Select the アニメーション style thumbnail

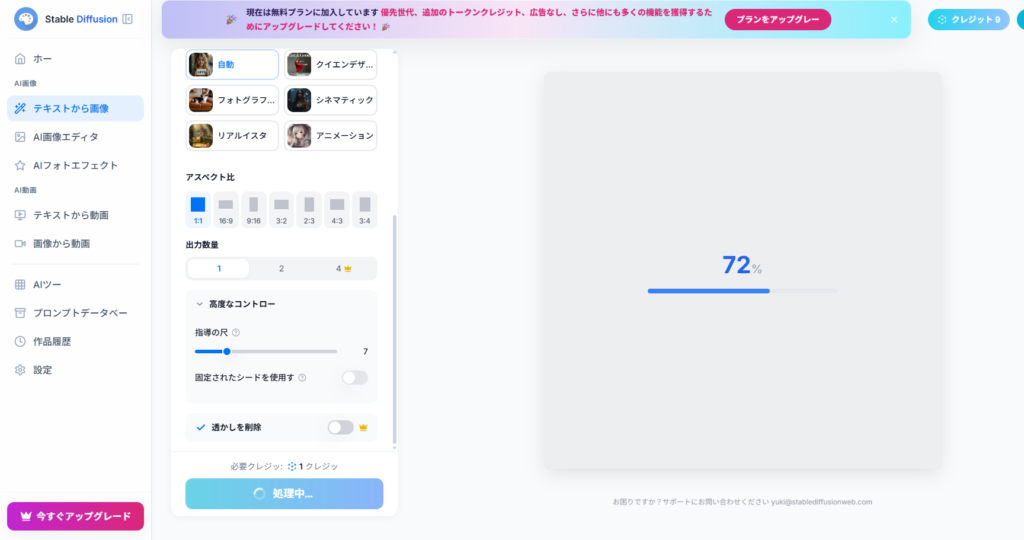pos(331,136)
